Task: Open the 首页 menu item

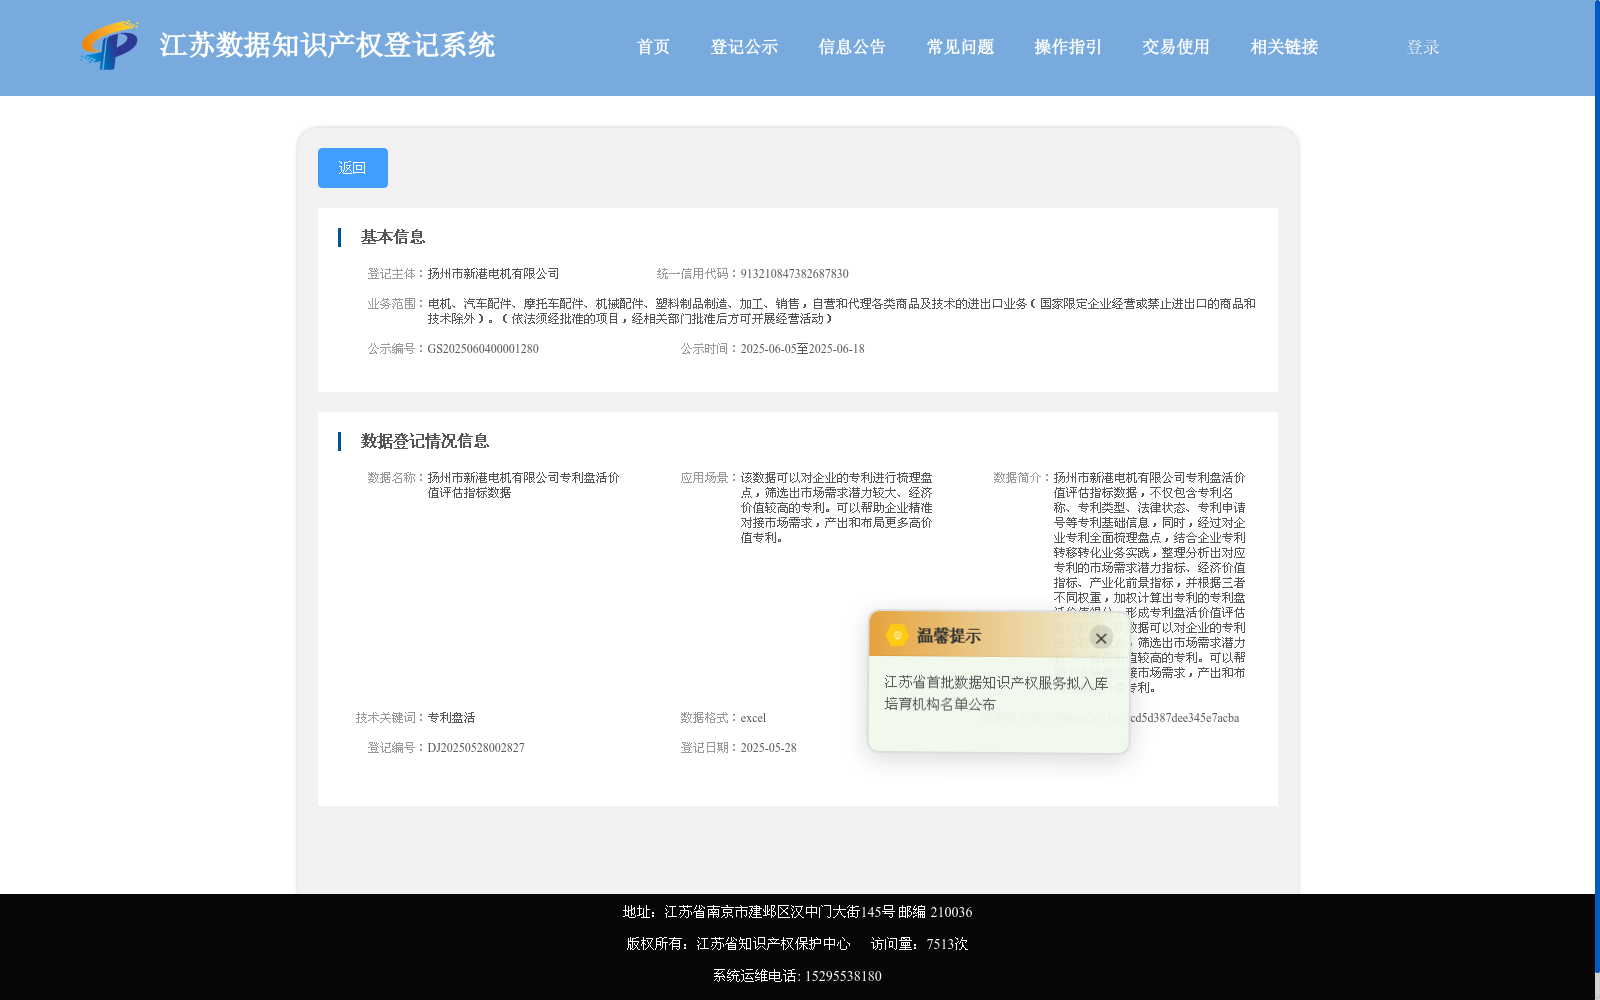Action: point(653,47)
